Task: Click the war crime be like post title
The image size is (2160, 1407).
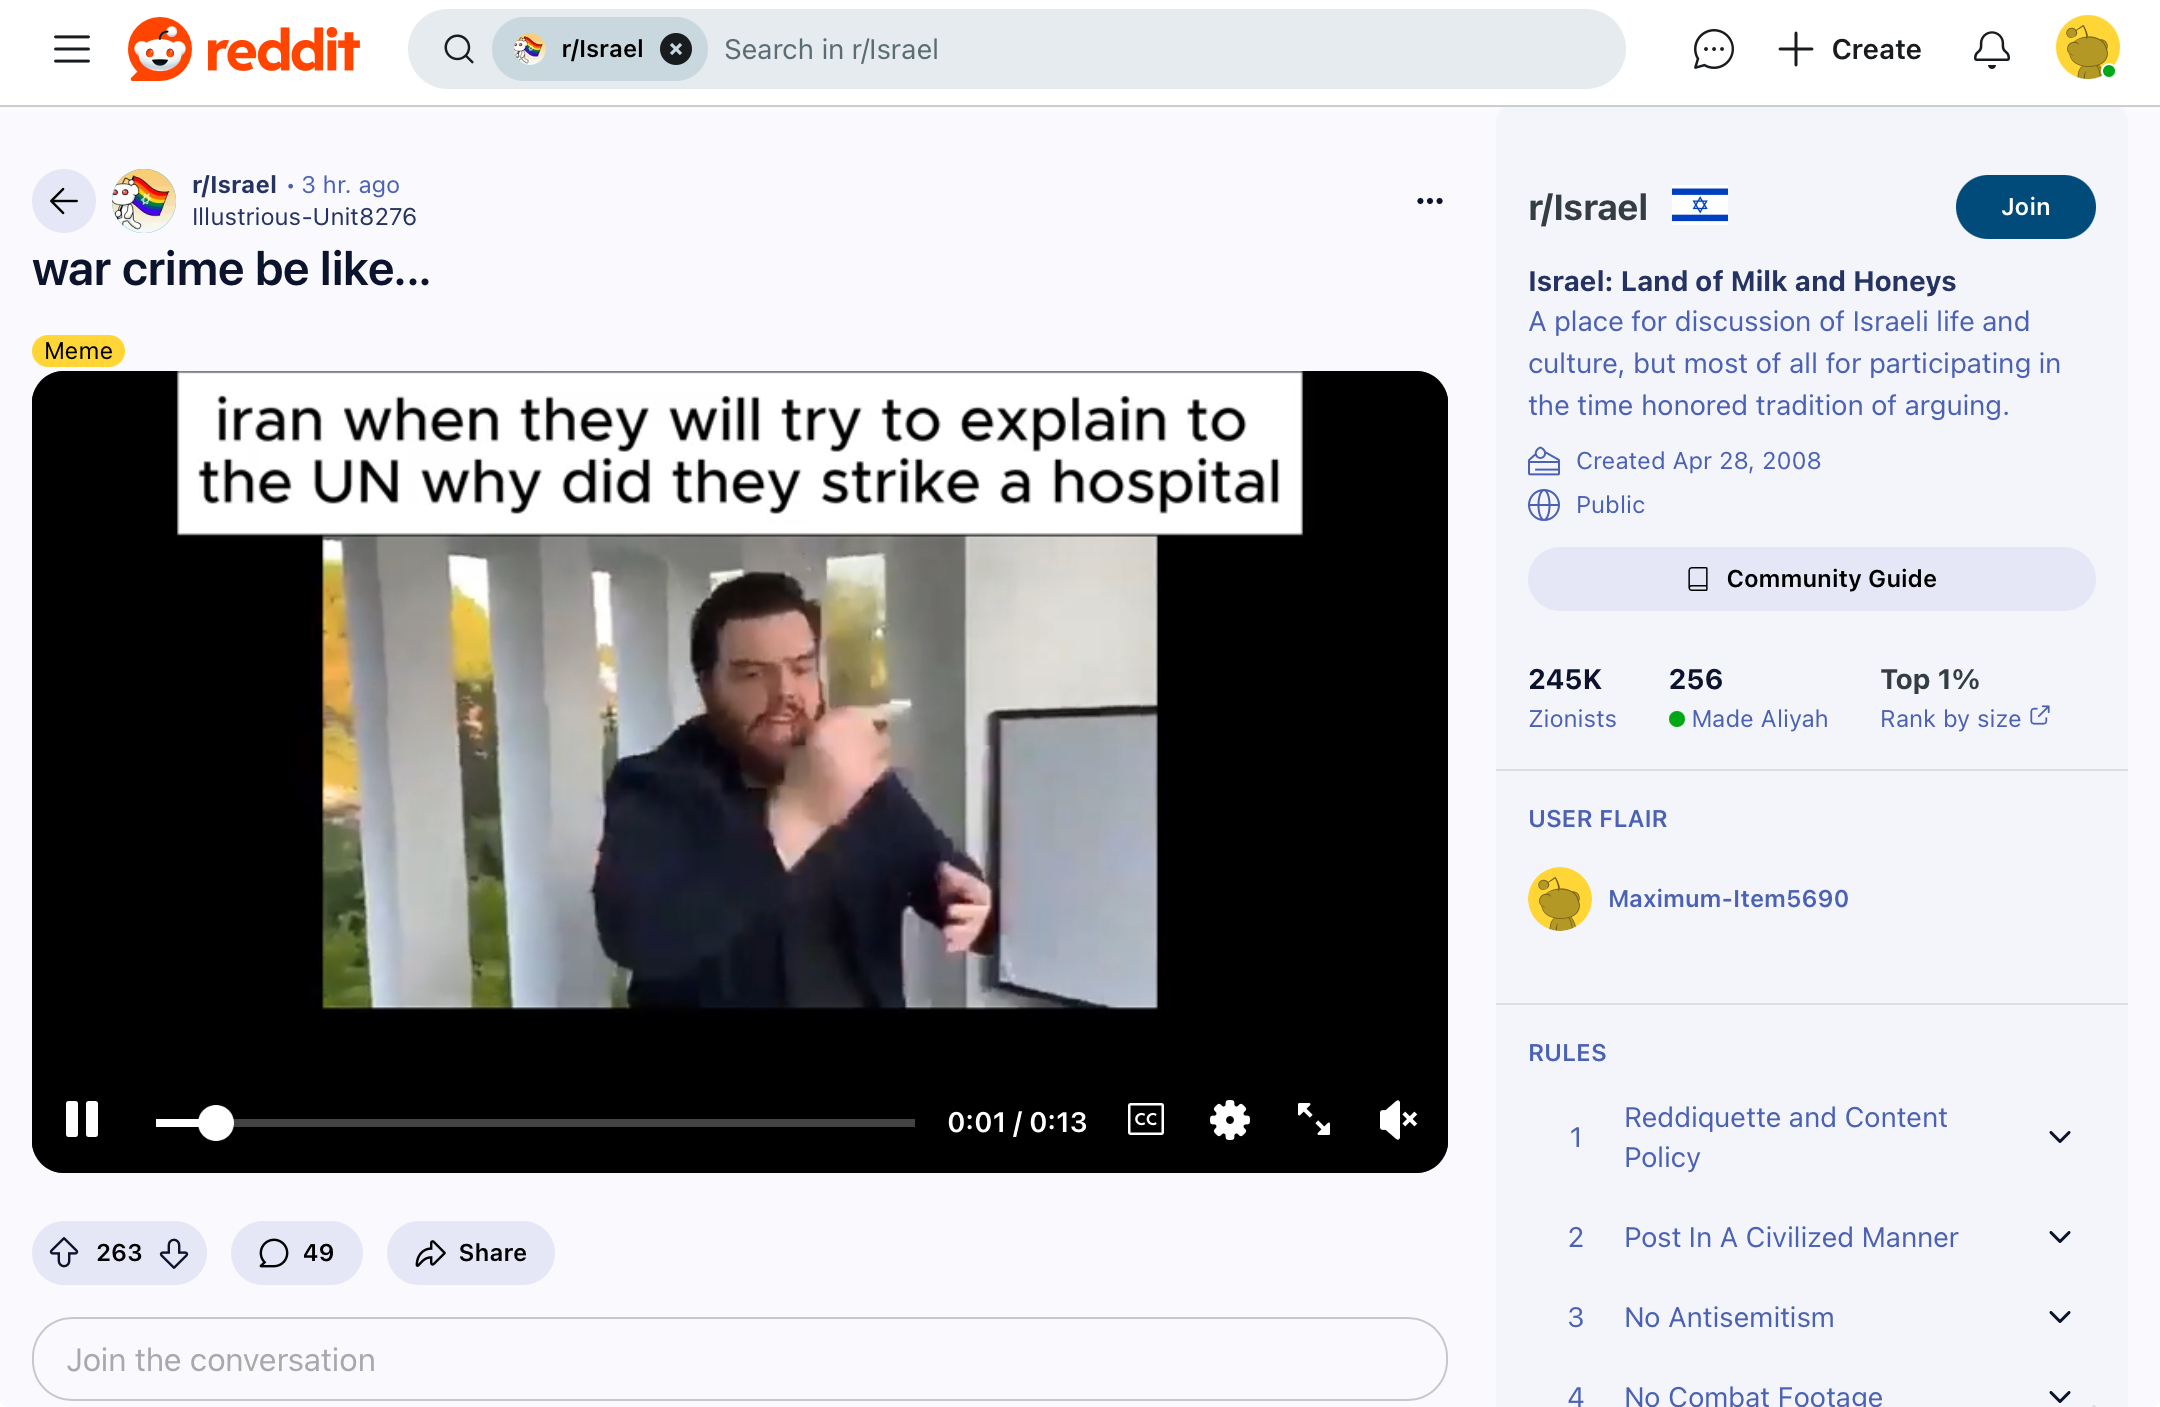Action: pos(231,270)
